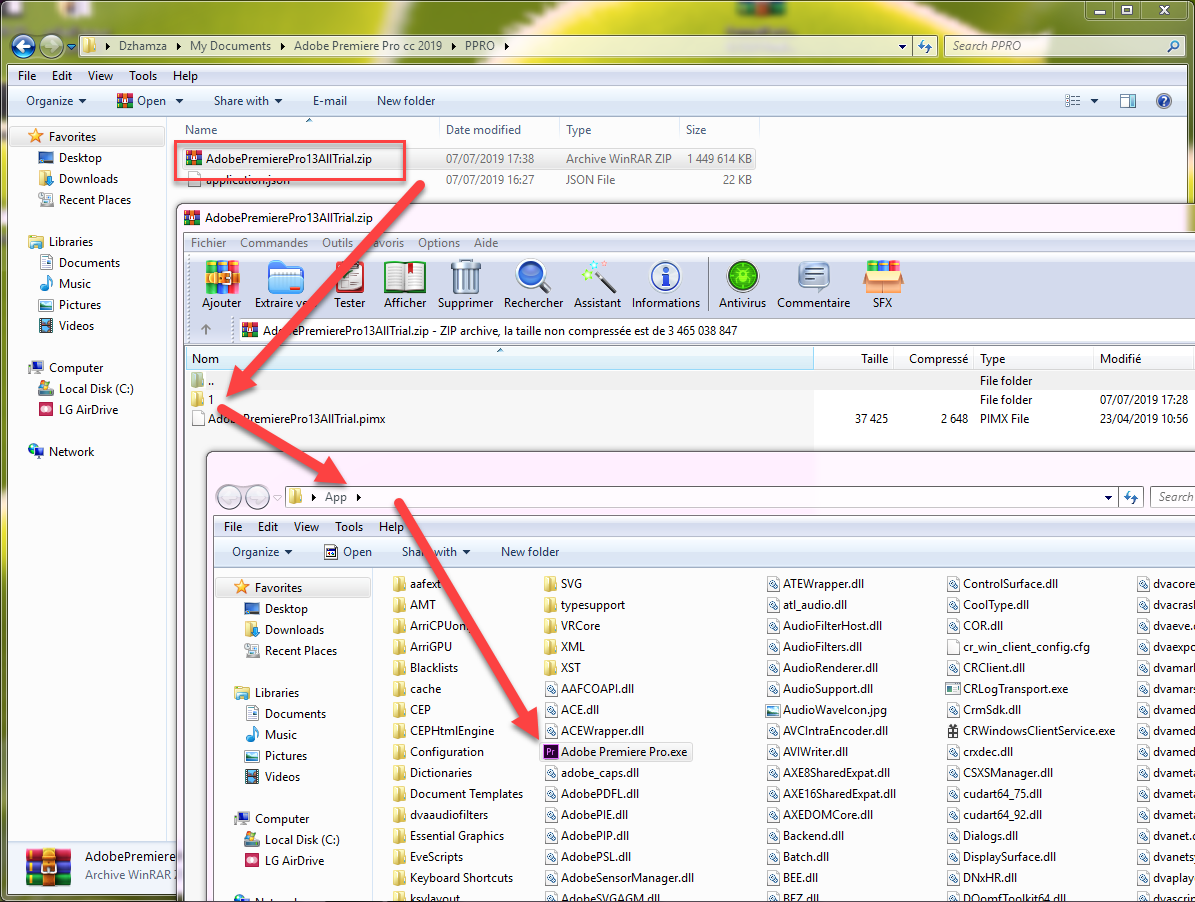Click the Dzhamza breadcrumb segment

[x=143, y=46]
